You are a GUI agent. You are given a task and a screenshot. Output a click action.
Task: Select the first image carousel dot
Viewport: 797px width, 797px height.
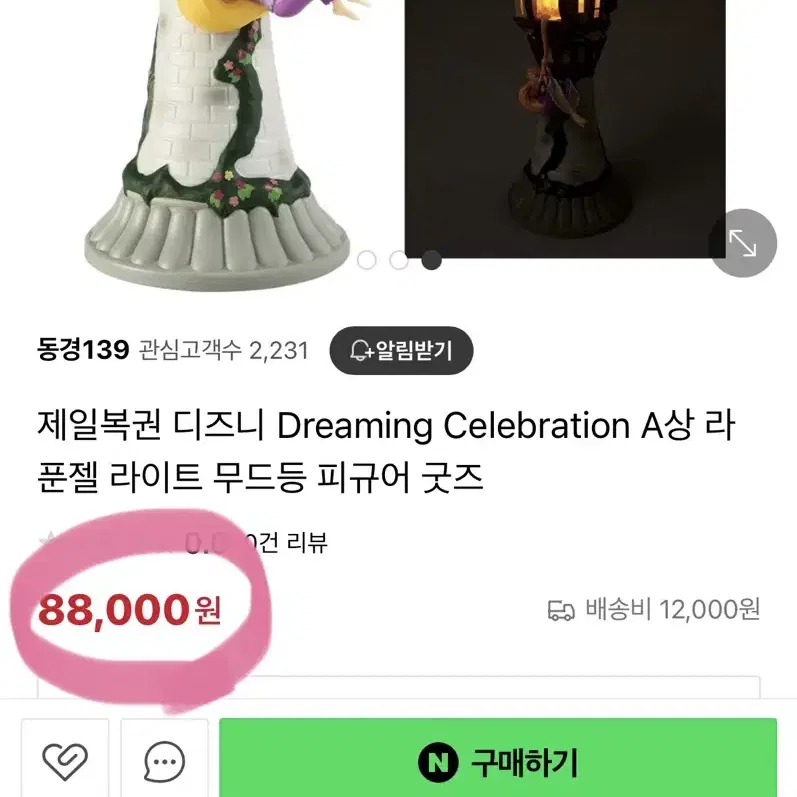pos(366,260)
